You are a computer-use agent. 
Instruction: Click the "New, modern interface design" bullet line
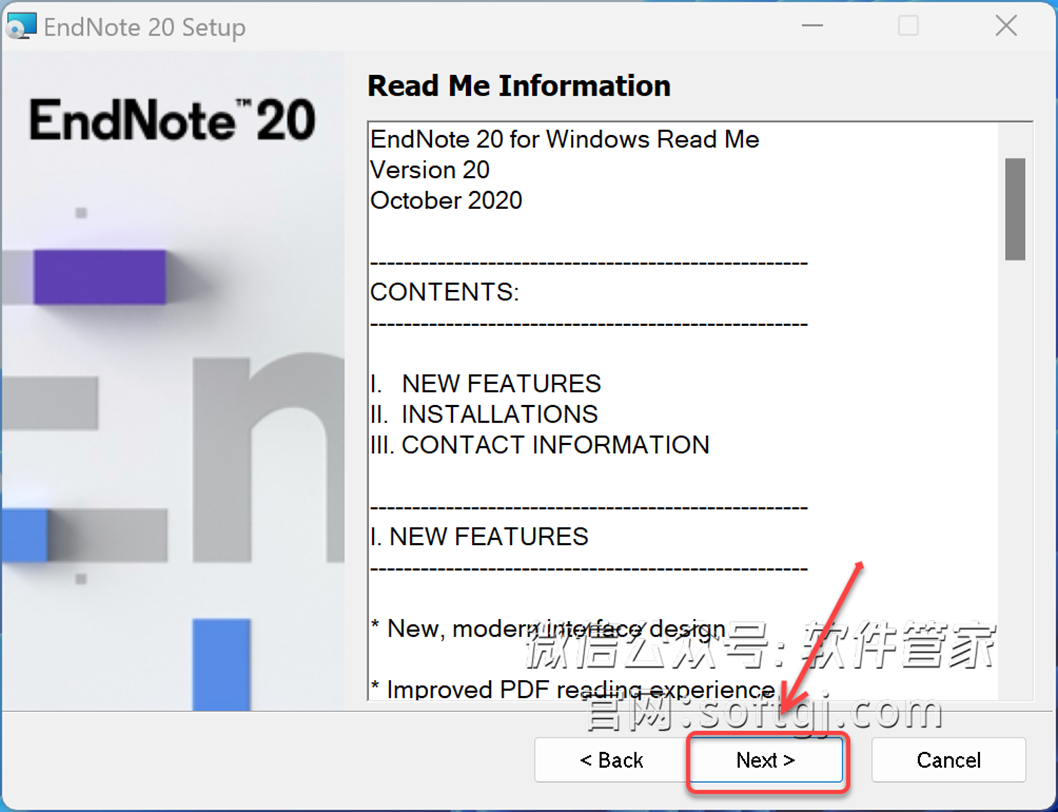point(548,628)
